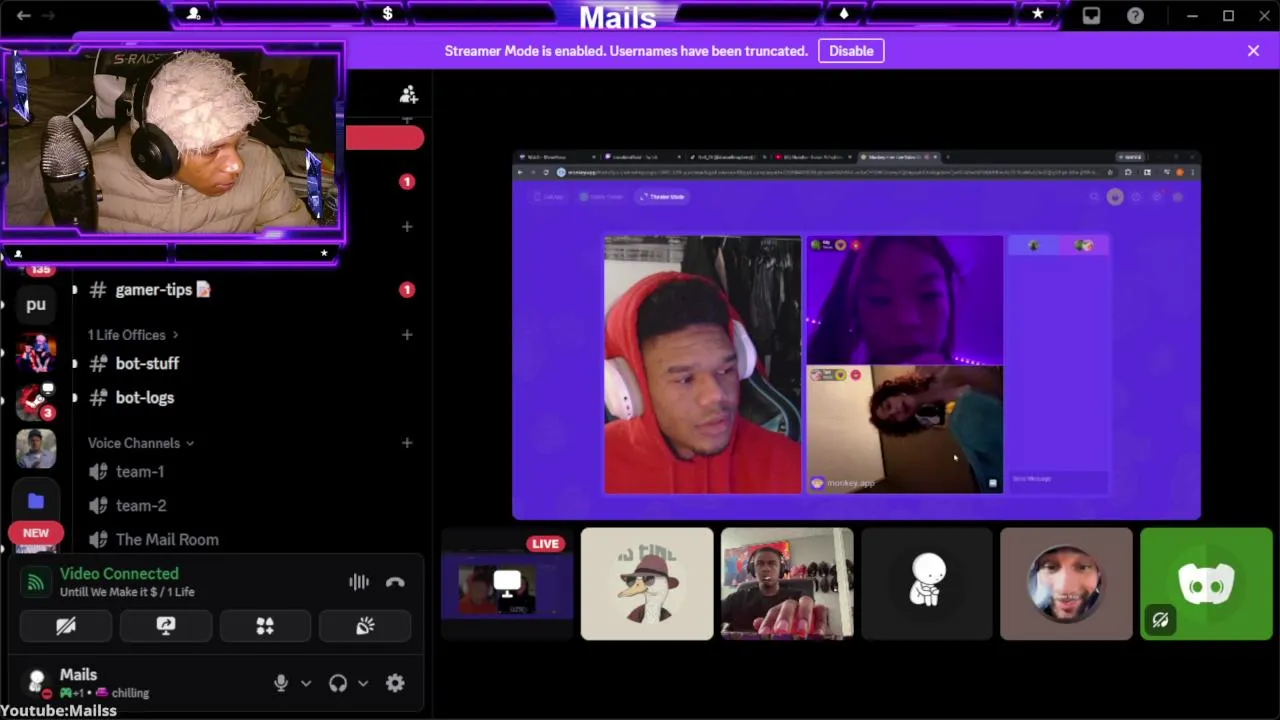Select the webcam participant in black shirt
This screenshot has height=720, width=1280.
[x=787, y=584]
